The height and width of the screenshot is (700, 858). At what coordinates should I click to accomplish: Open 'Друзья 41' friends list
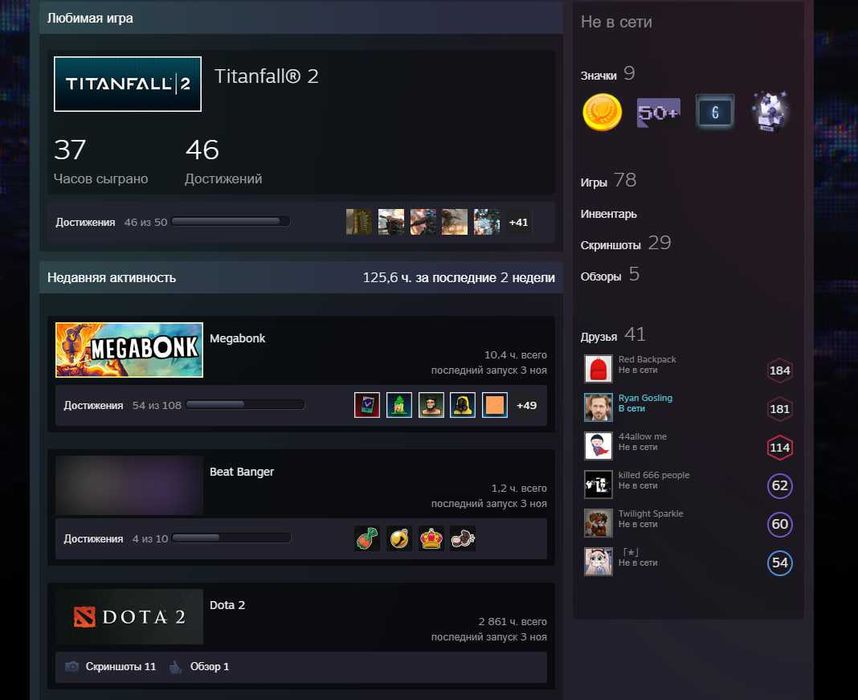(613, 335)
